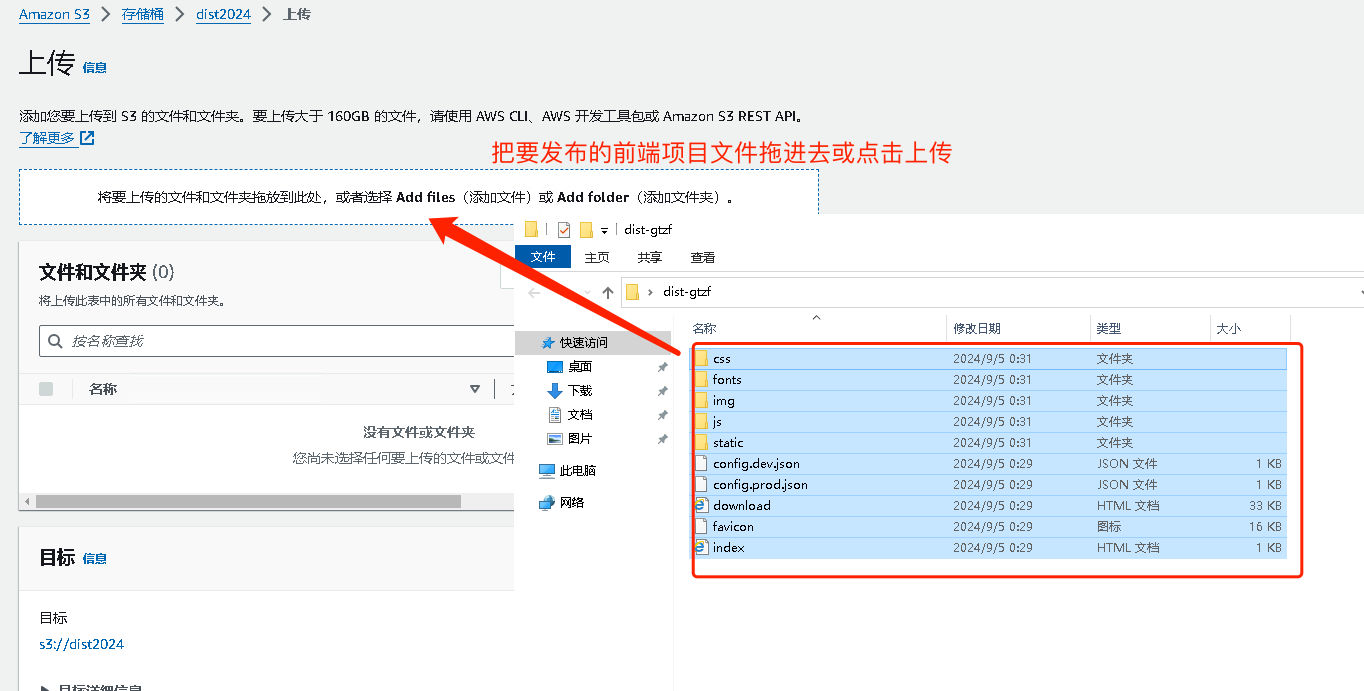
Task: Select 图片 in the navigation pane
Action: (x=580, y=438)
